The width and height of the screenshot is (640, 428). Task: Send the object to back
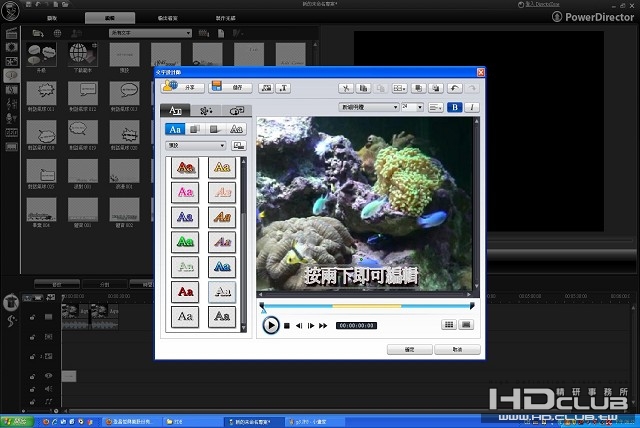(x=436, y=88)
